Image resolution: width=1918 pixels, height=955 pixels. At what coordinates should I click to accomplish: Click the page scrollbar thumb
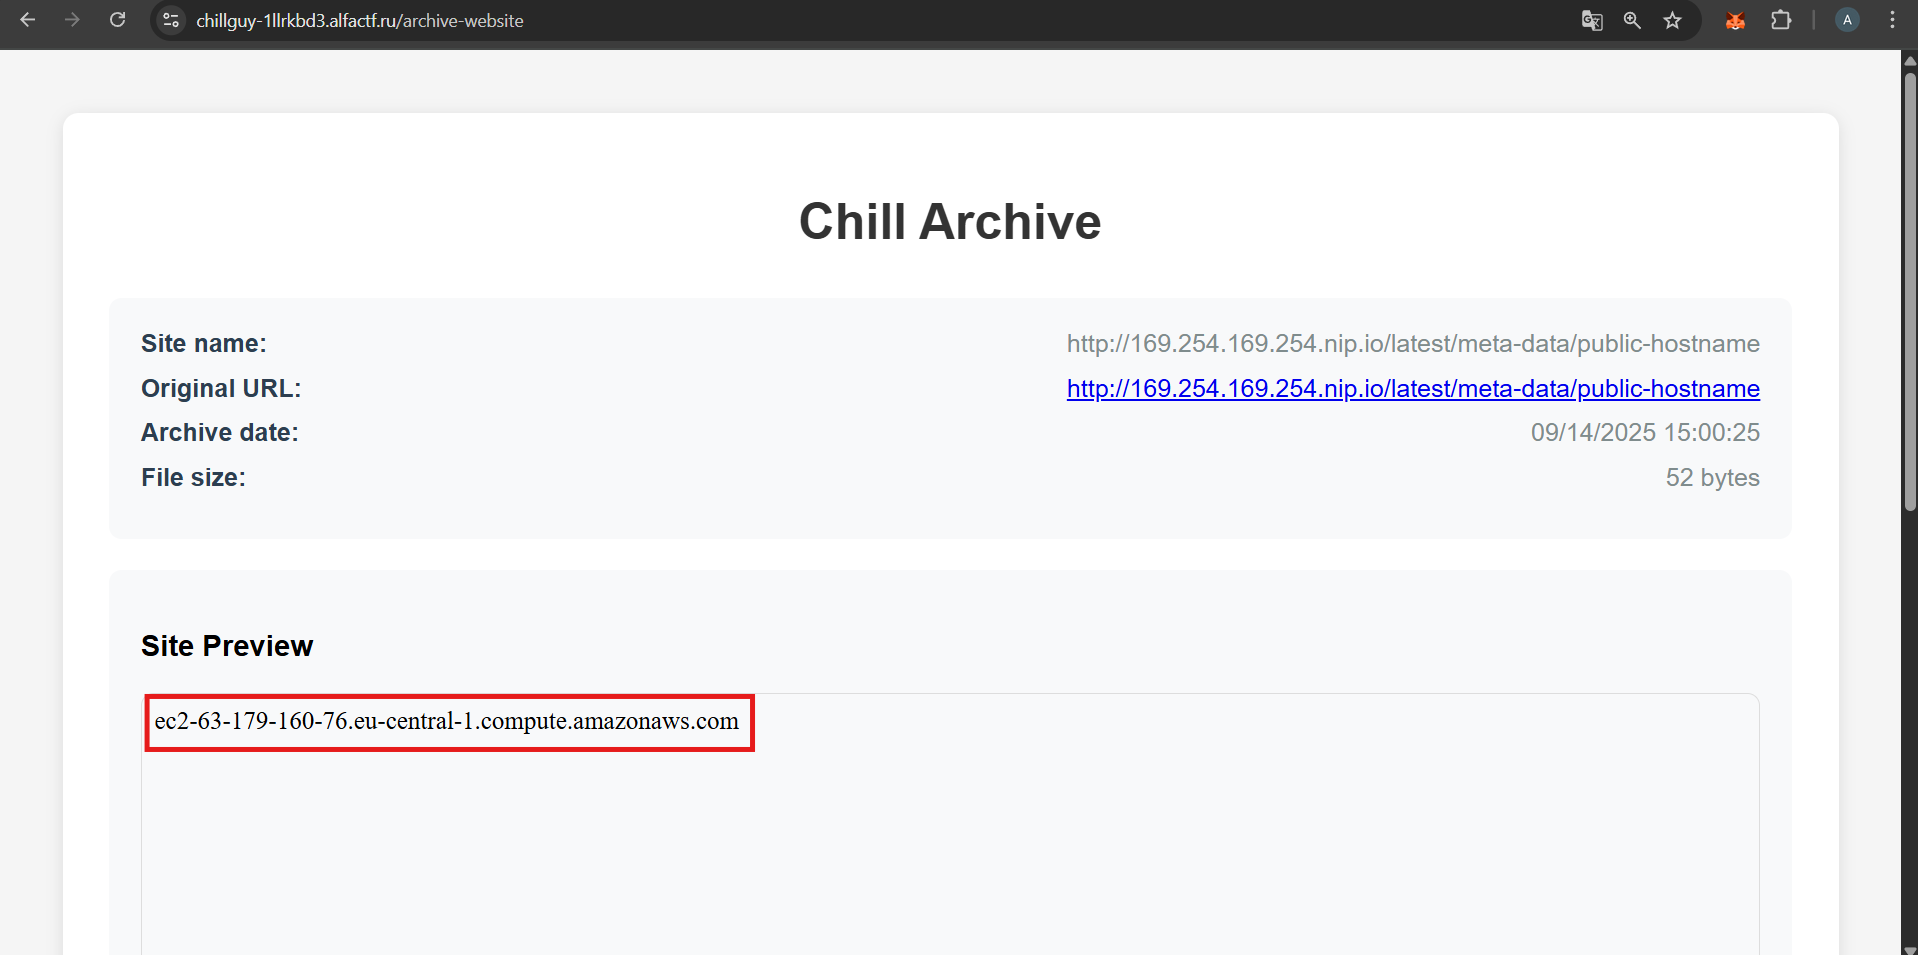pyautogui.click(x=1909, y=290)
